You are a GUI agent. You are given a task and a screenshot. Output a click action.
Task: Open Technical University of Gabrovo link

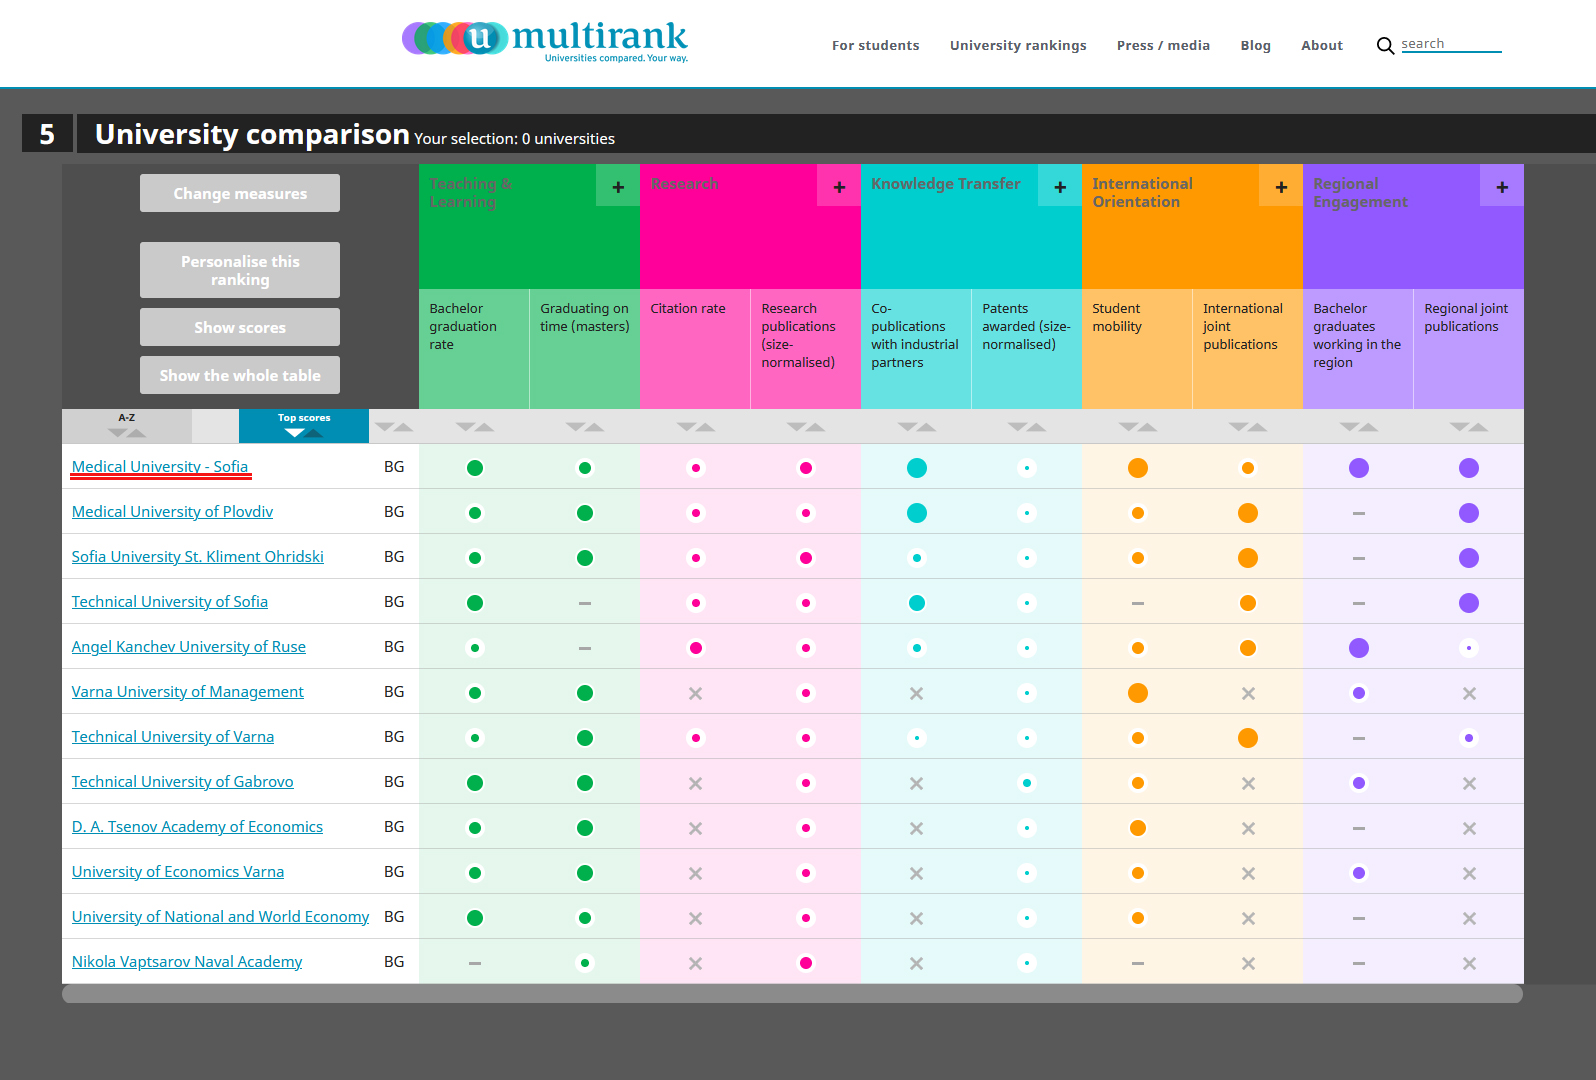[183, 782]
